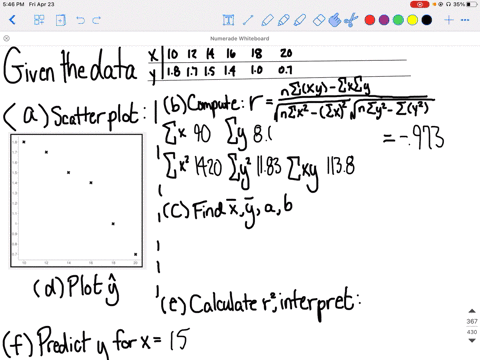Screen dimensions: 480x360
Task: Select the first pen tool
Action: coord(267,20)
